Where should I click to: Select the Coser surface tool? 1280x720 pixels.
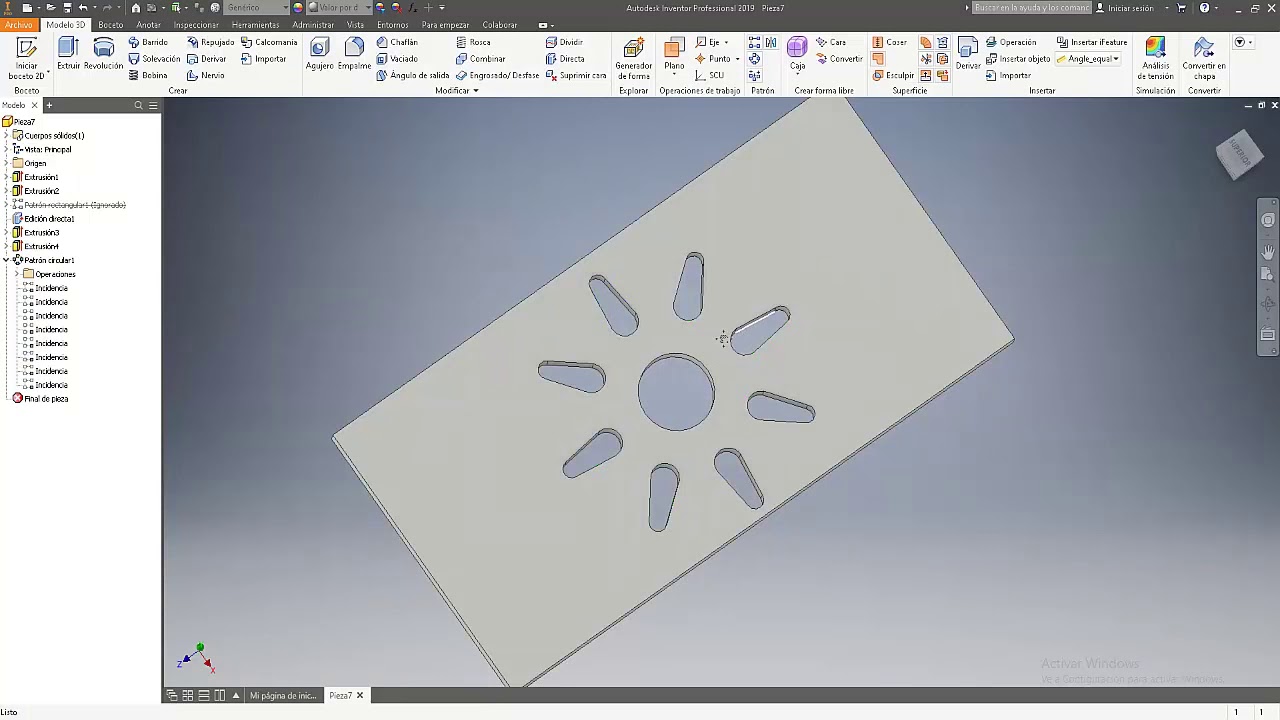(x=889, y=42)
